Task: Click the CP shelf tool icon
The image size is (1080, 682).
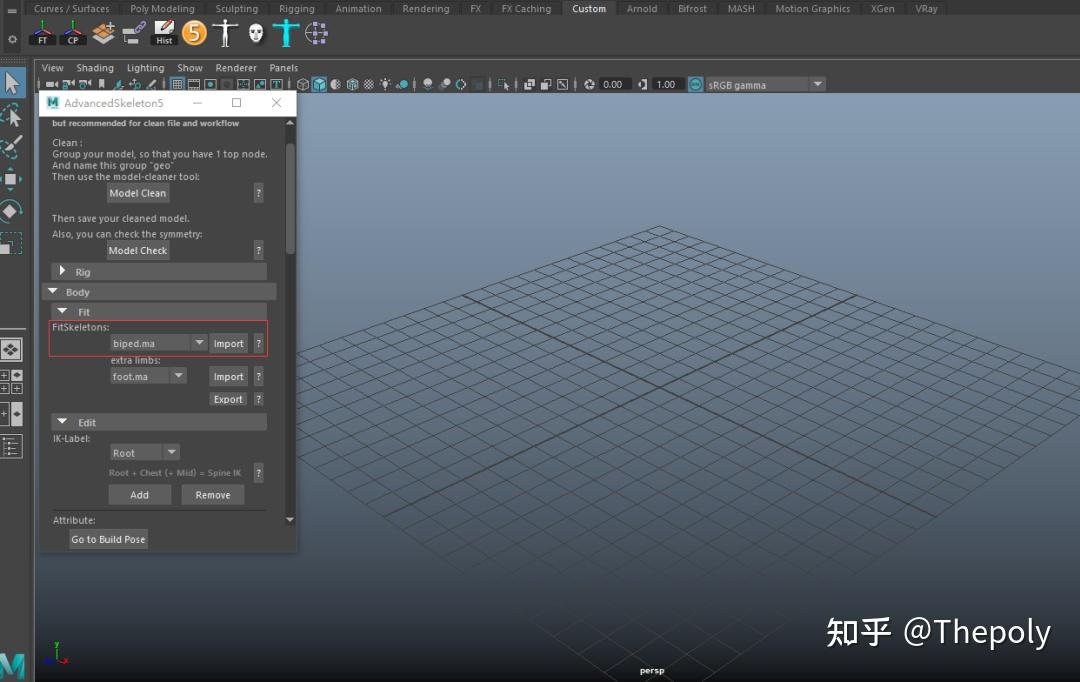Action: click(x=72, y=33)
